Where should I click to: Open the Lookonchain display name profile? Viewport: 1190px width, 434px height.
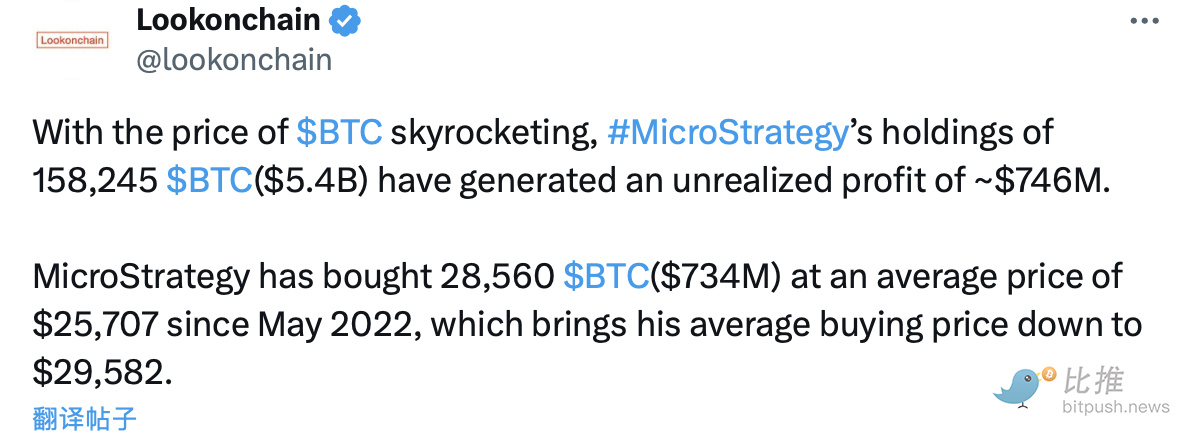point(228,20)
